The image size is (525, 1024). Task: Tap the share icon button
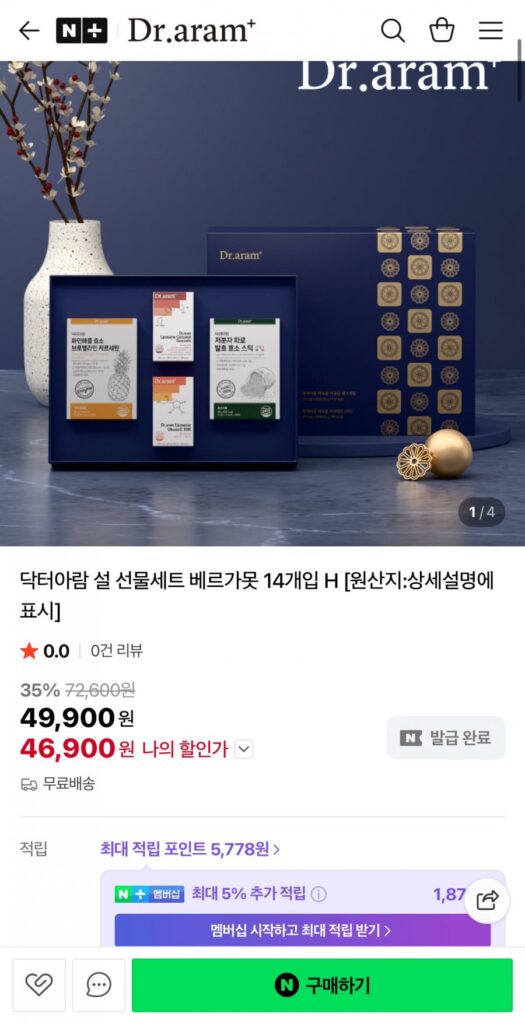tap(487, 901)
